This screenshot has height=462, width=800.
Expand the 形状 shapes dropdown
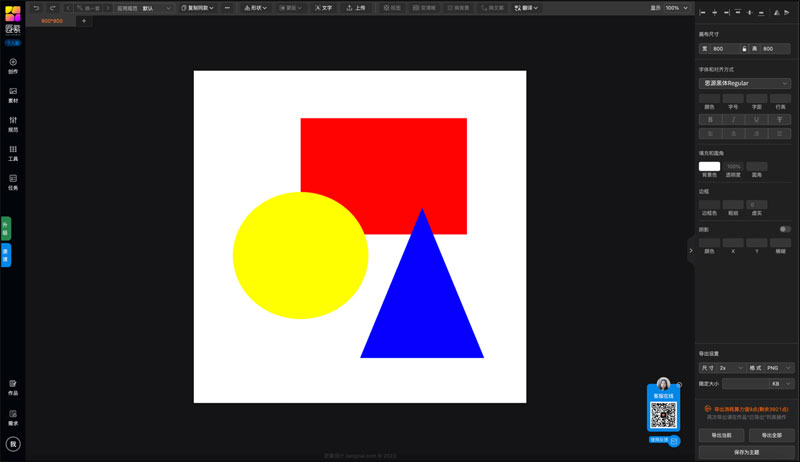tap(251, 7)
